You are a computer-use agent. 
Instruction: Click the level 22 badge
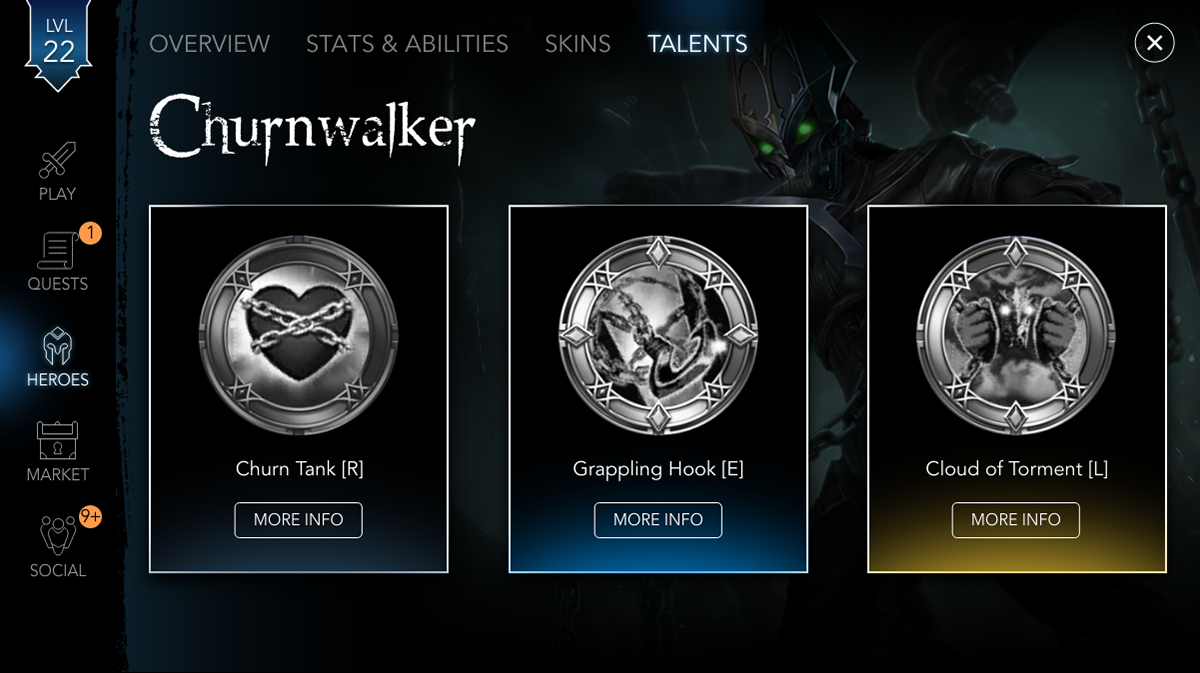pos(58,46)
